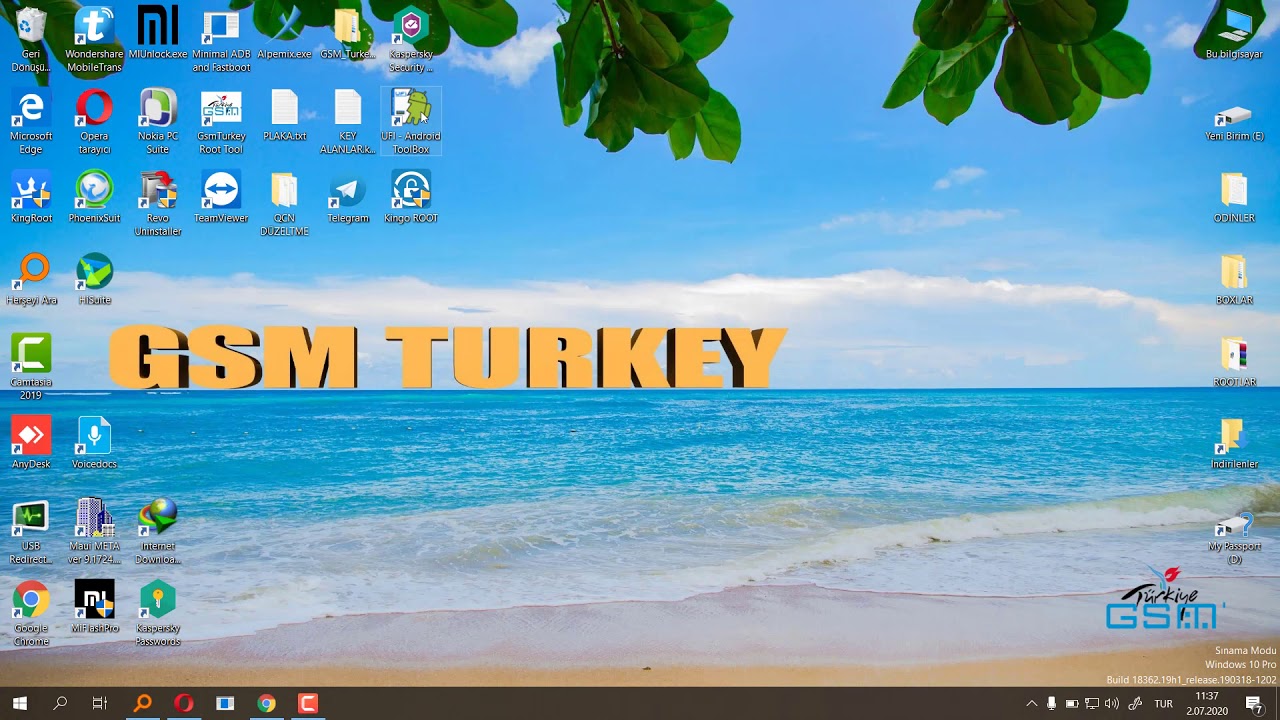Open Internet Download Manager shortcut
The height and width of the screenshot is (720, 1280).
[x=158, y=532]
